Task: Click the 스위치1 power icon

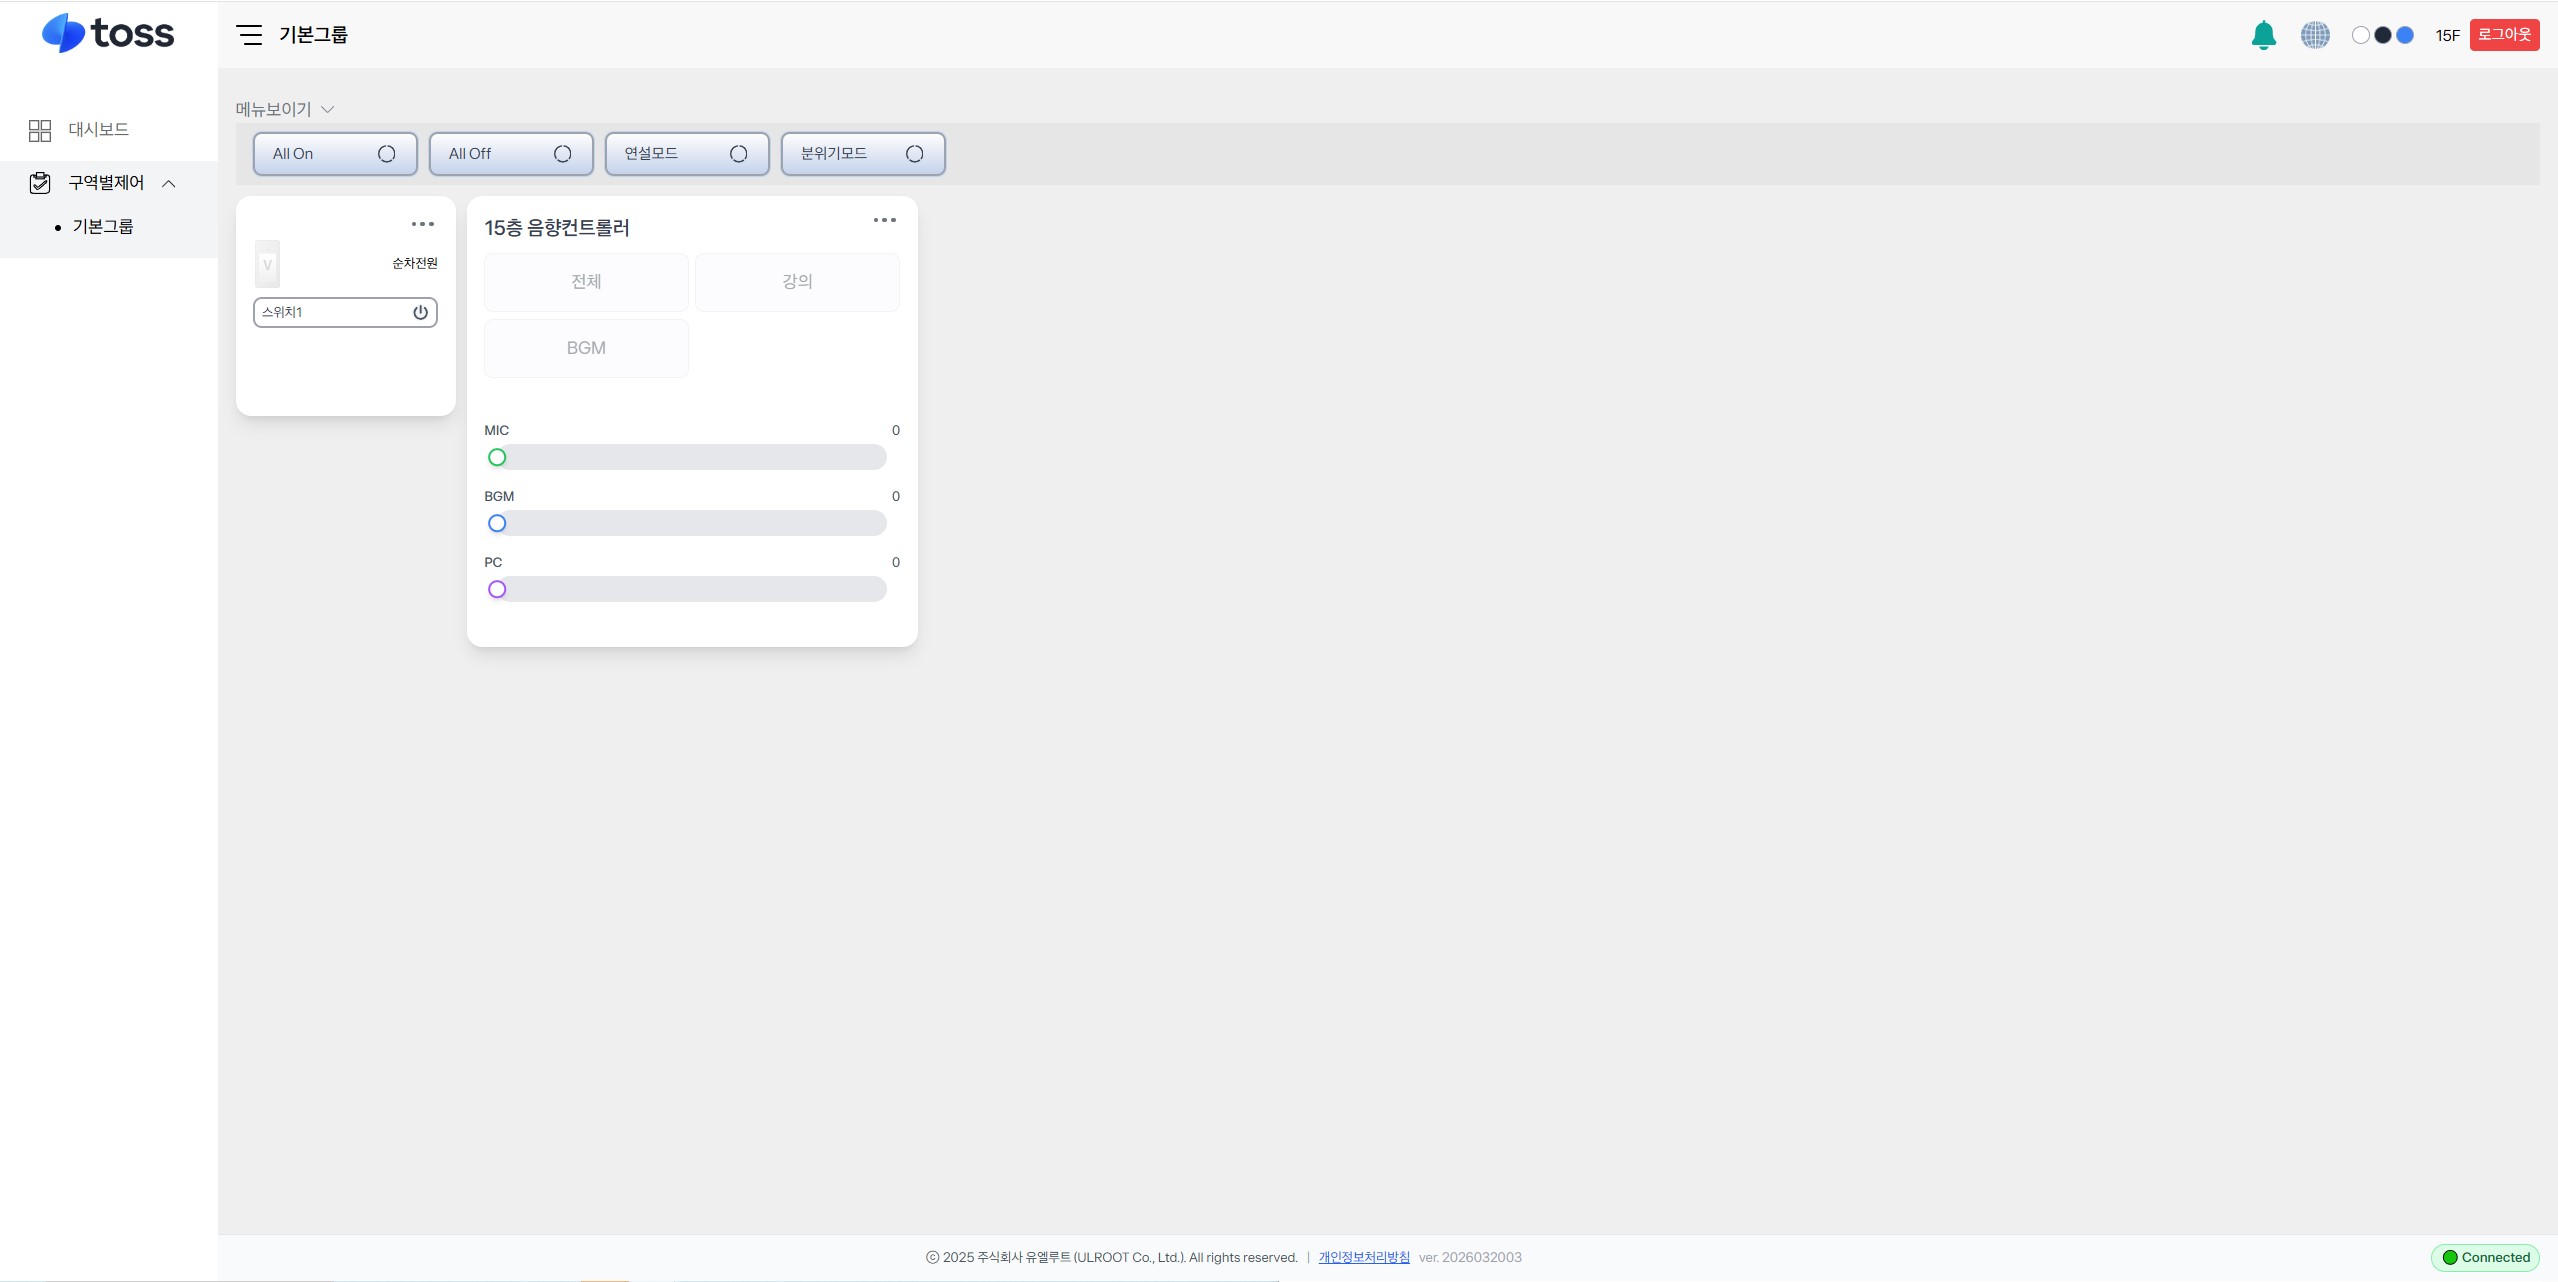Action: 420,313
